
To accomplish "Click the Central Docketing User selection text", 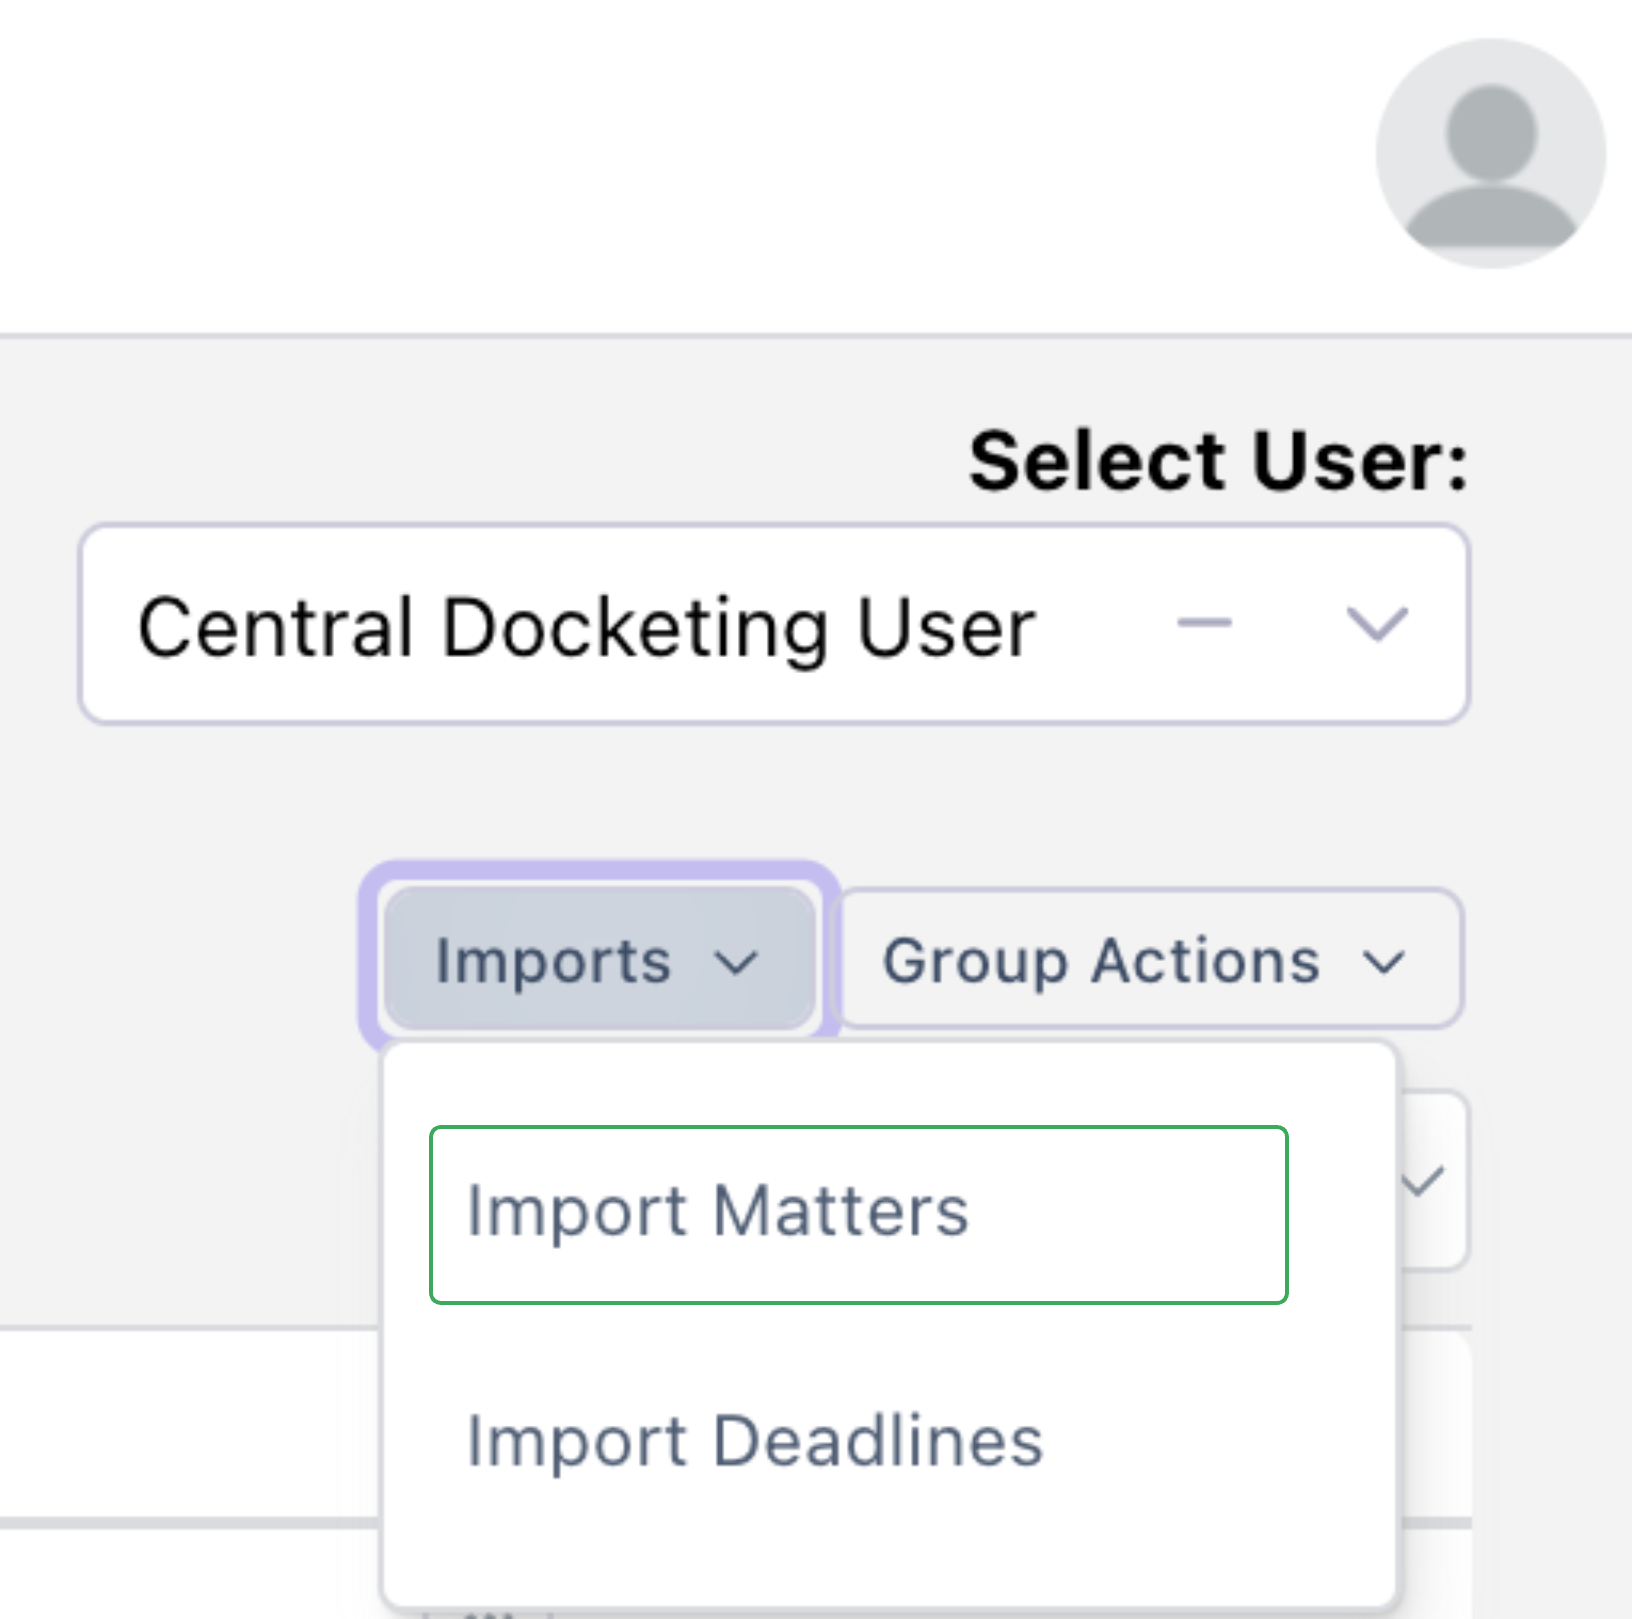I will (586, 627).
